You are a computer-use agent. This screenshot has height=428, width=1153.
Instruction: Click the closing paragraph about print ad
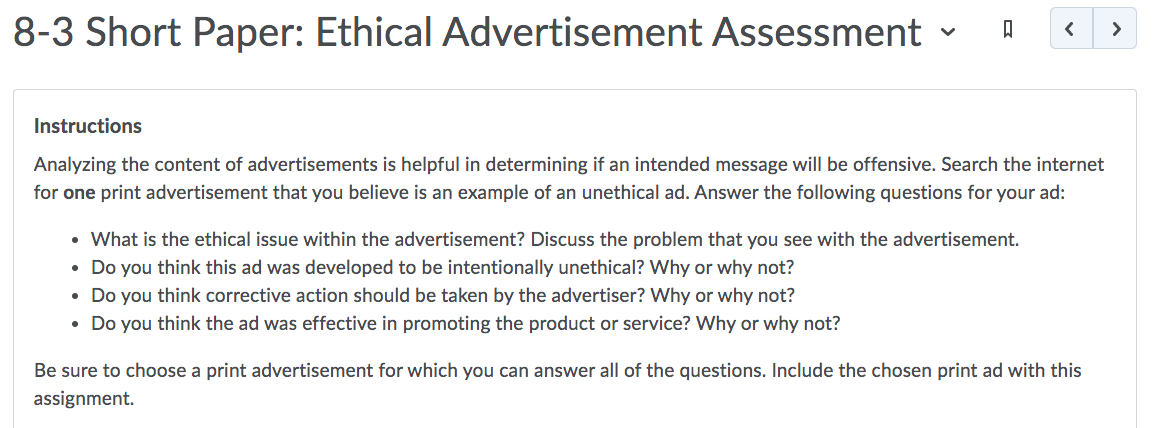(557, 384)
